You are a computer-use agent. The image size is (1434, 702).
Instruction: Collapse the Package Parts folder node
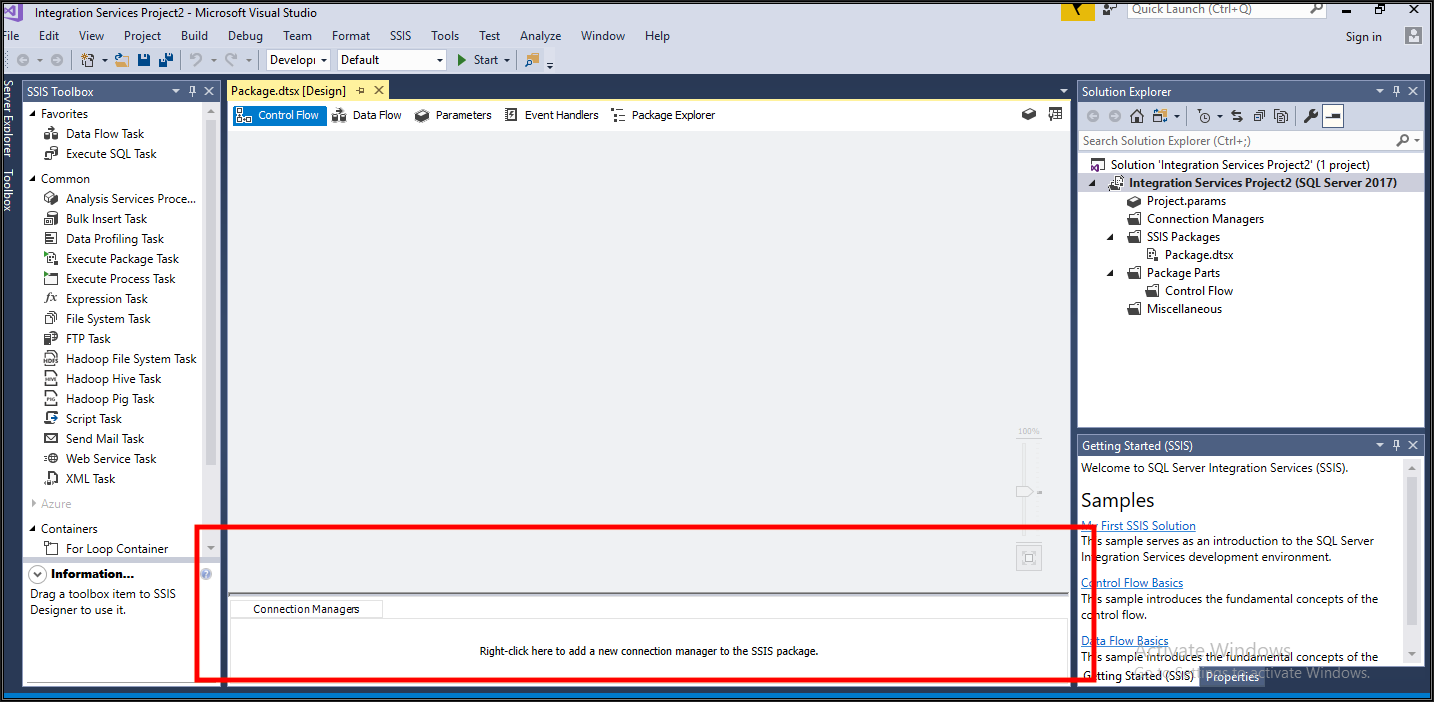click(x=1110, y=273)
